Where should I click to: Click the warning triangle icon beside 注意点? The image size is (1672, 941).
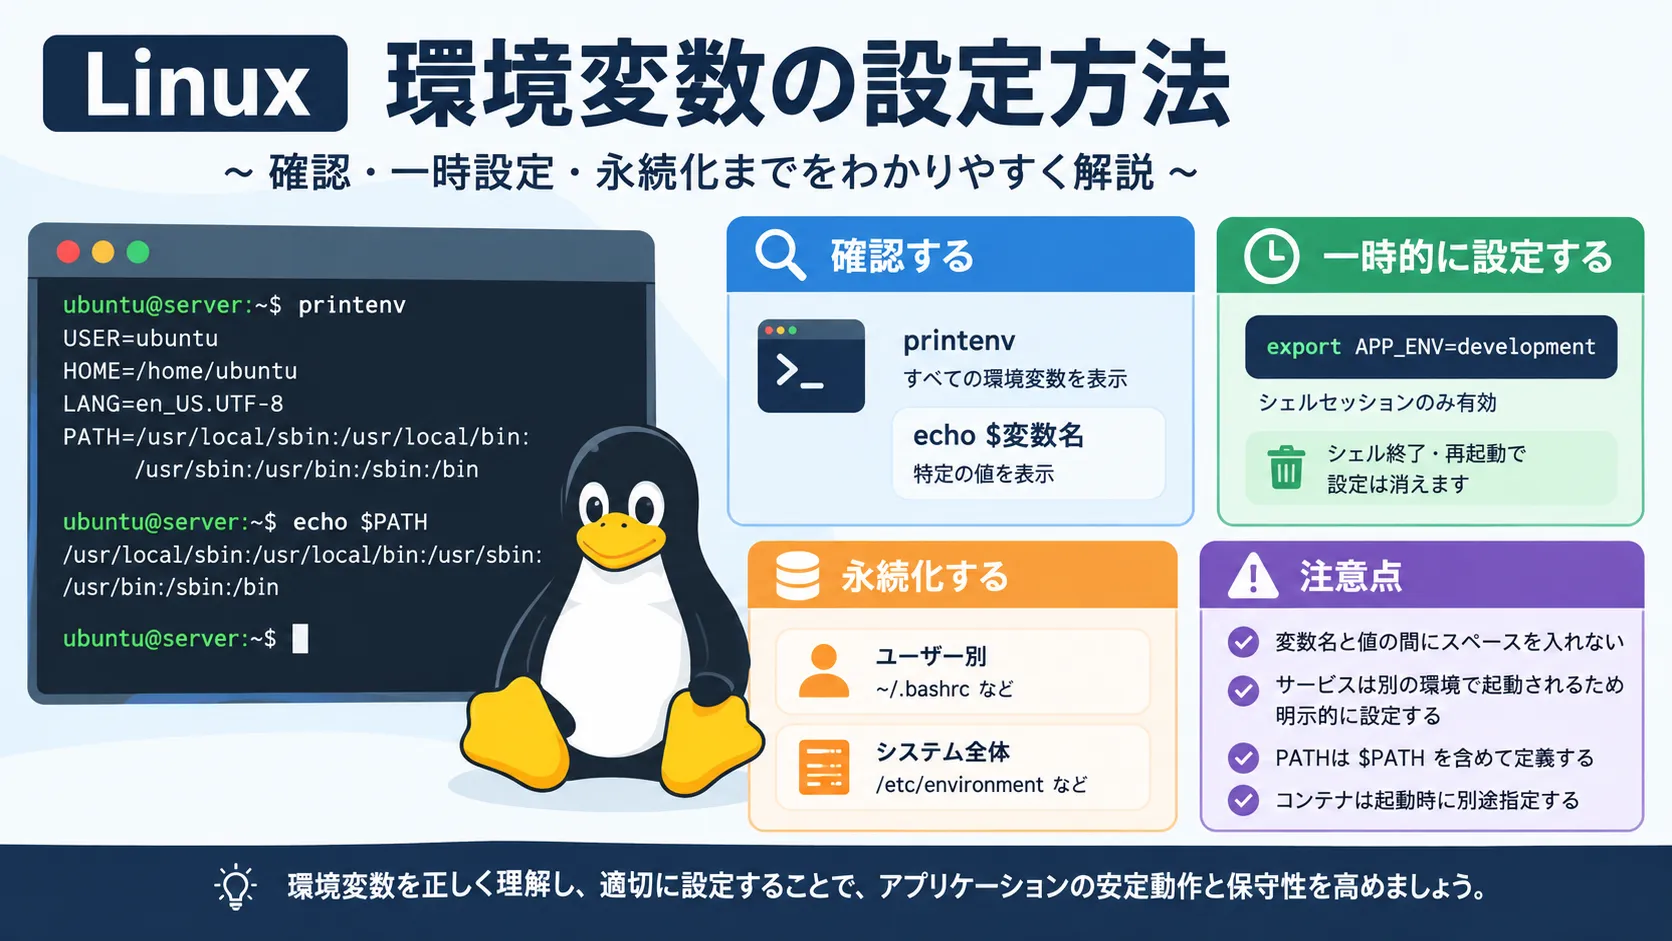(x=1252, y=576)
